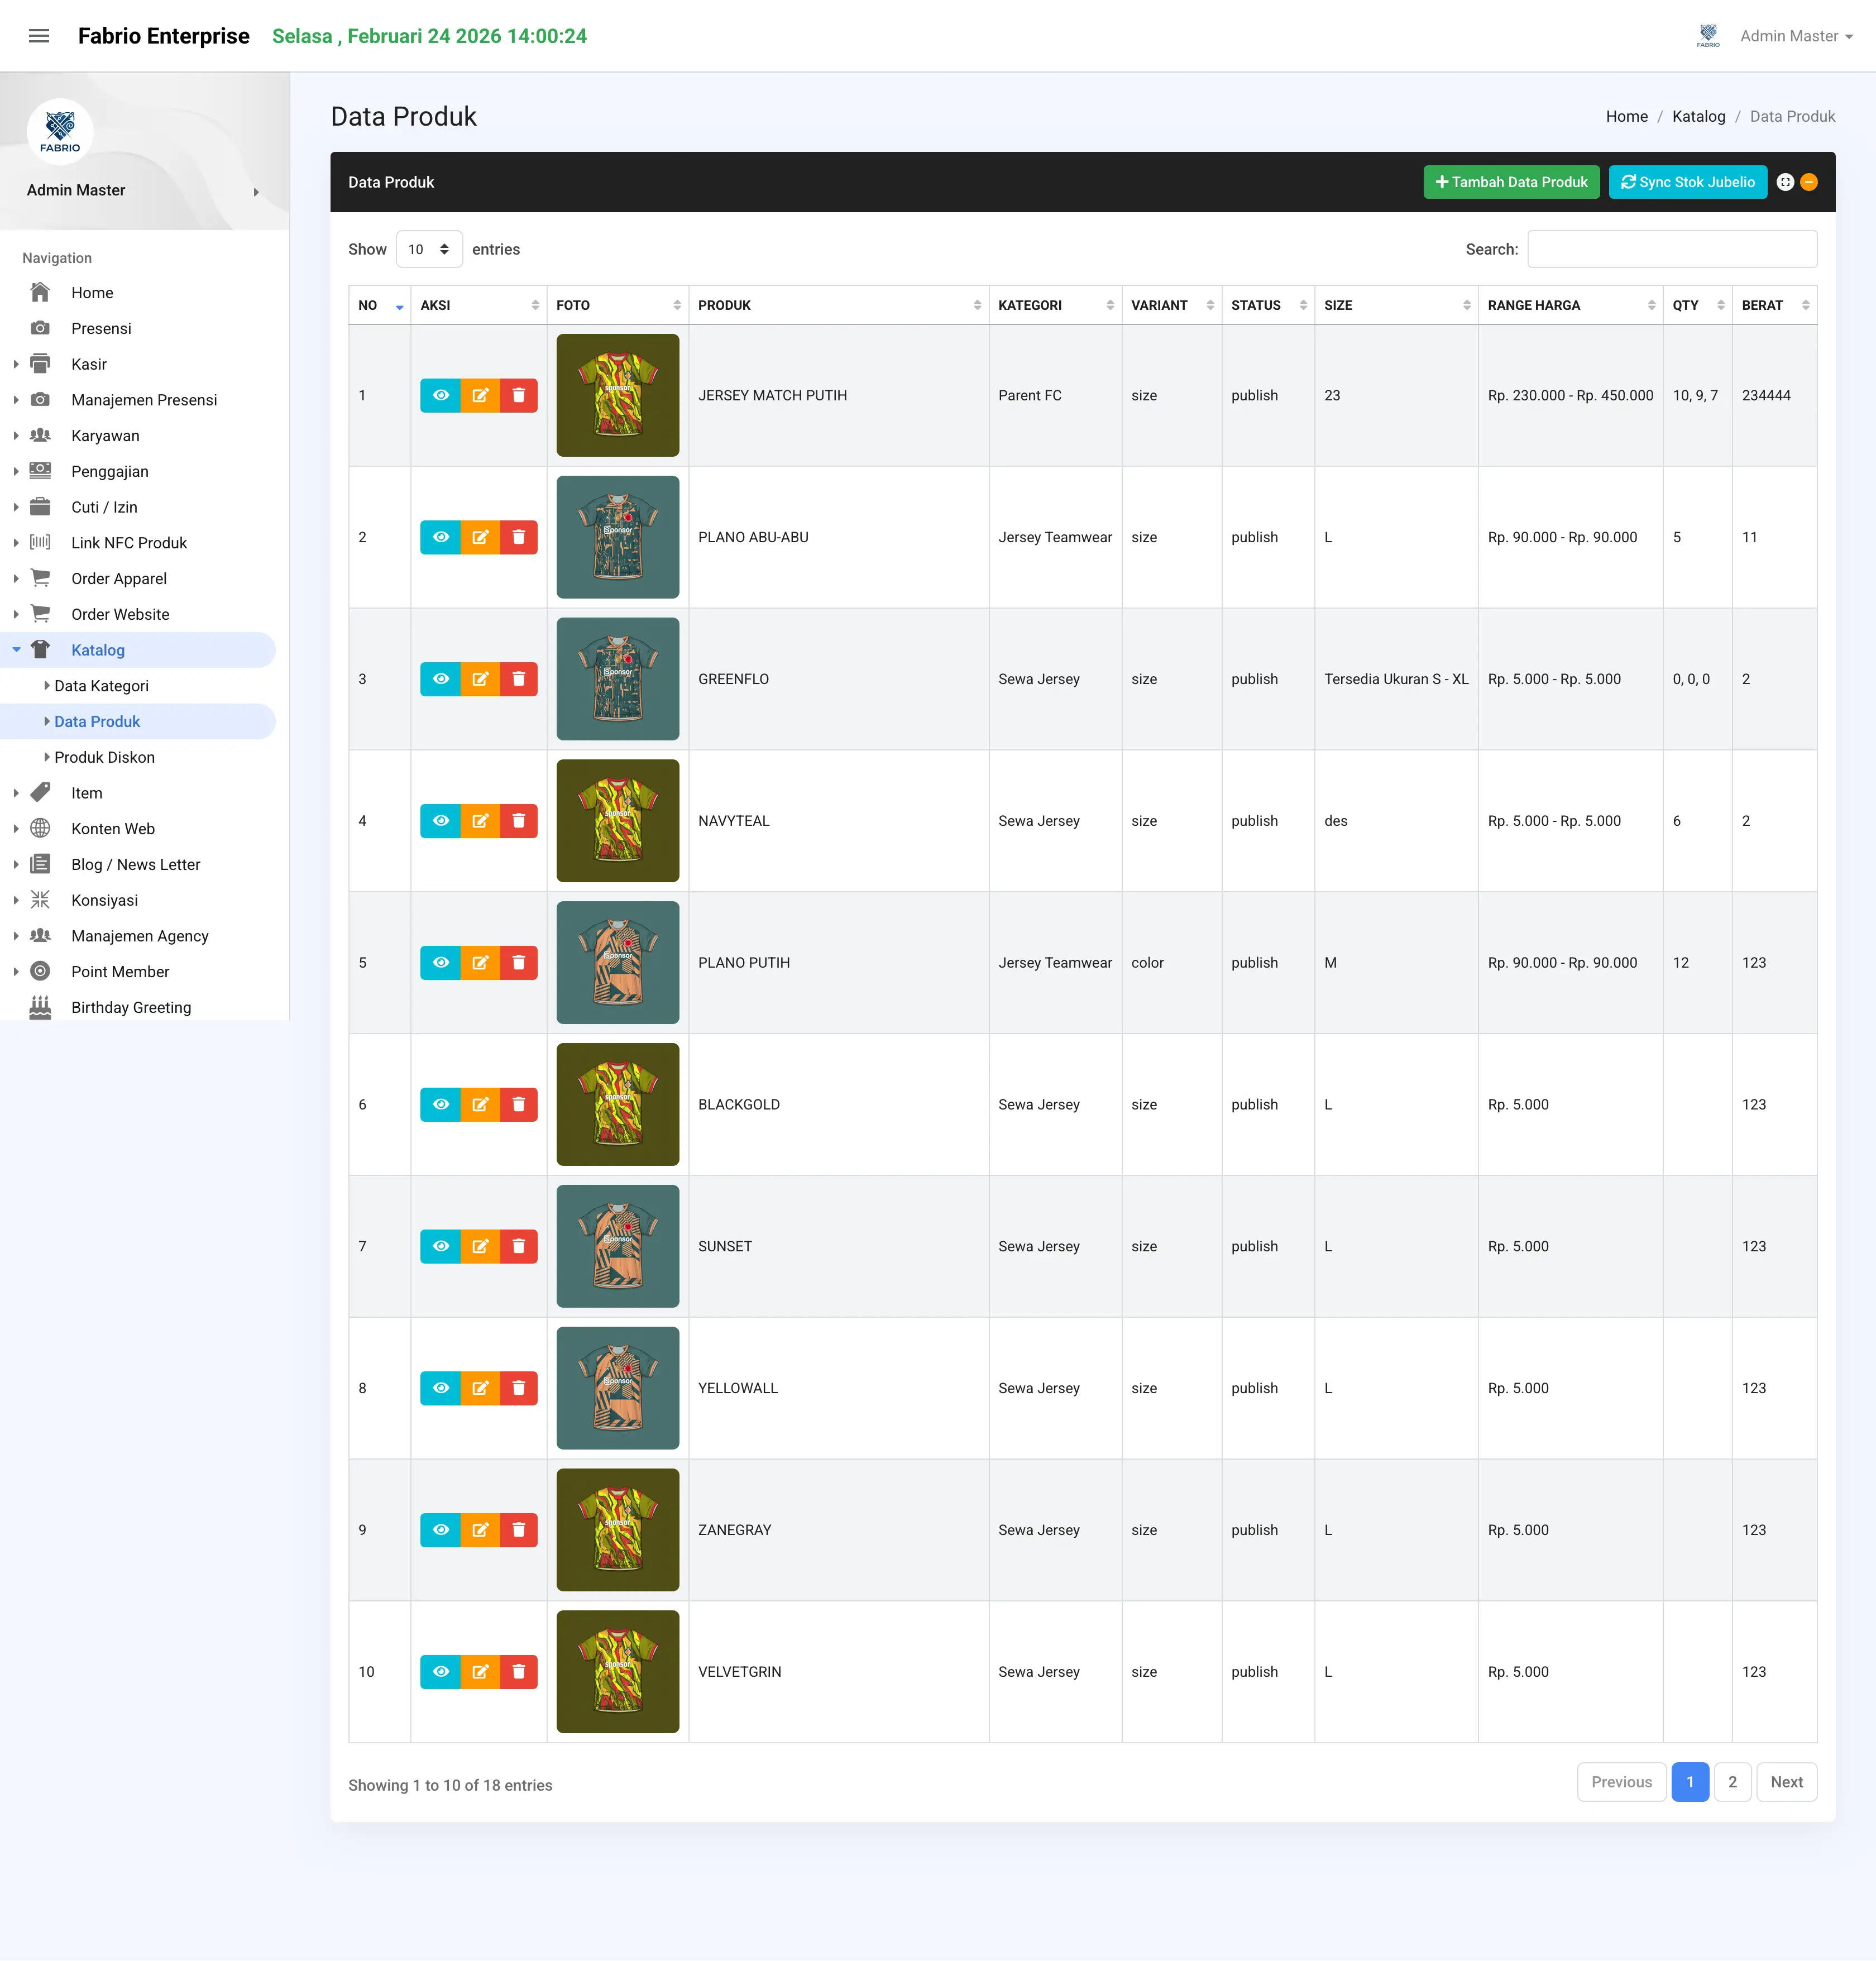Click the Point Member circle icon
The width and height of the screenshot is (1876, 1961).
point(40,972)
